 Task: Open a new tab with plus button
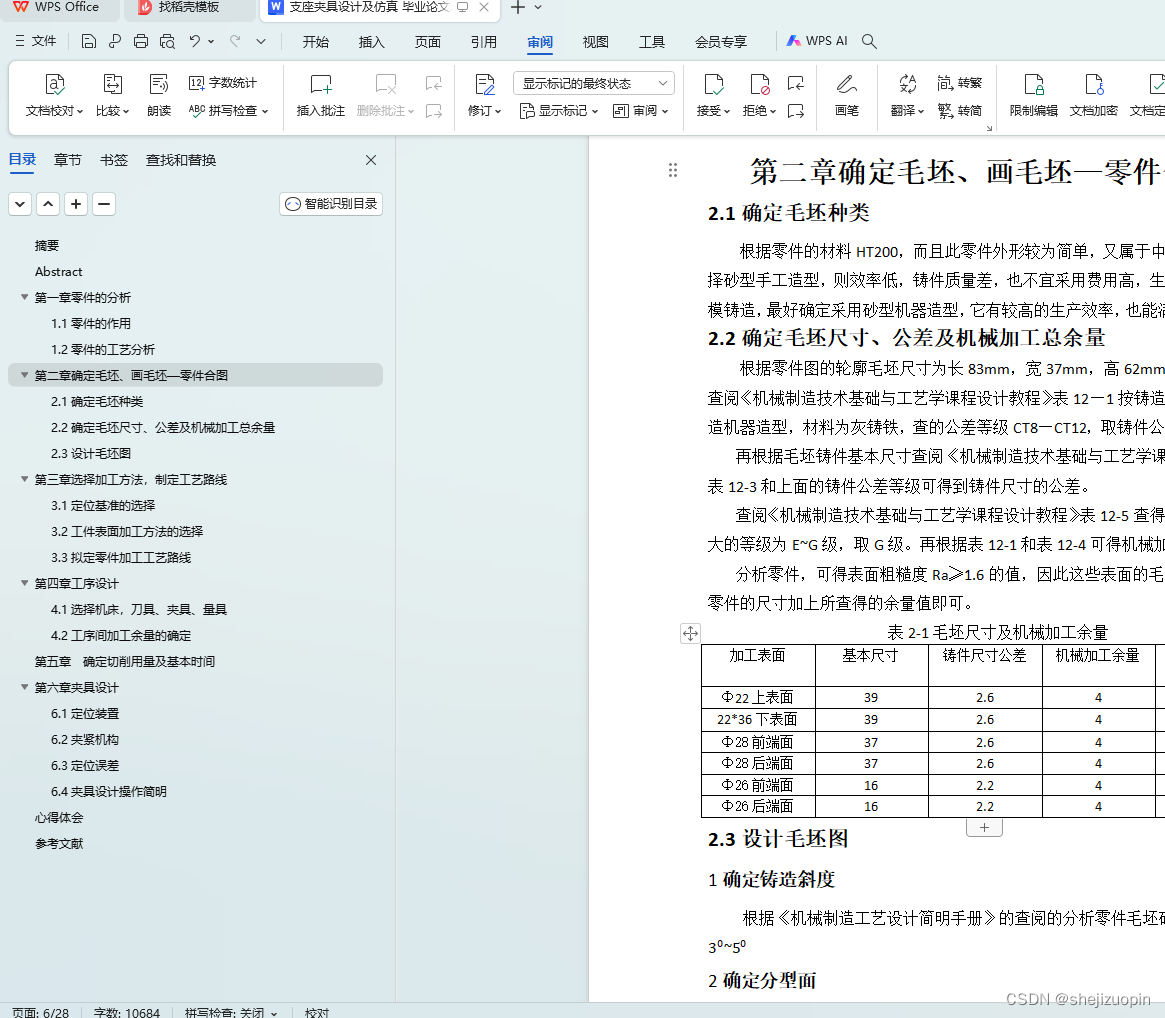(518, 7)
